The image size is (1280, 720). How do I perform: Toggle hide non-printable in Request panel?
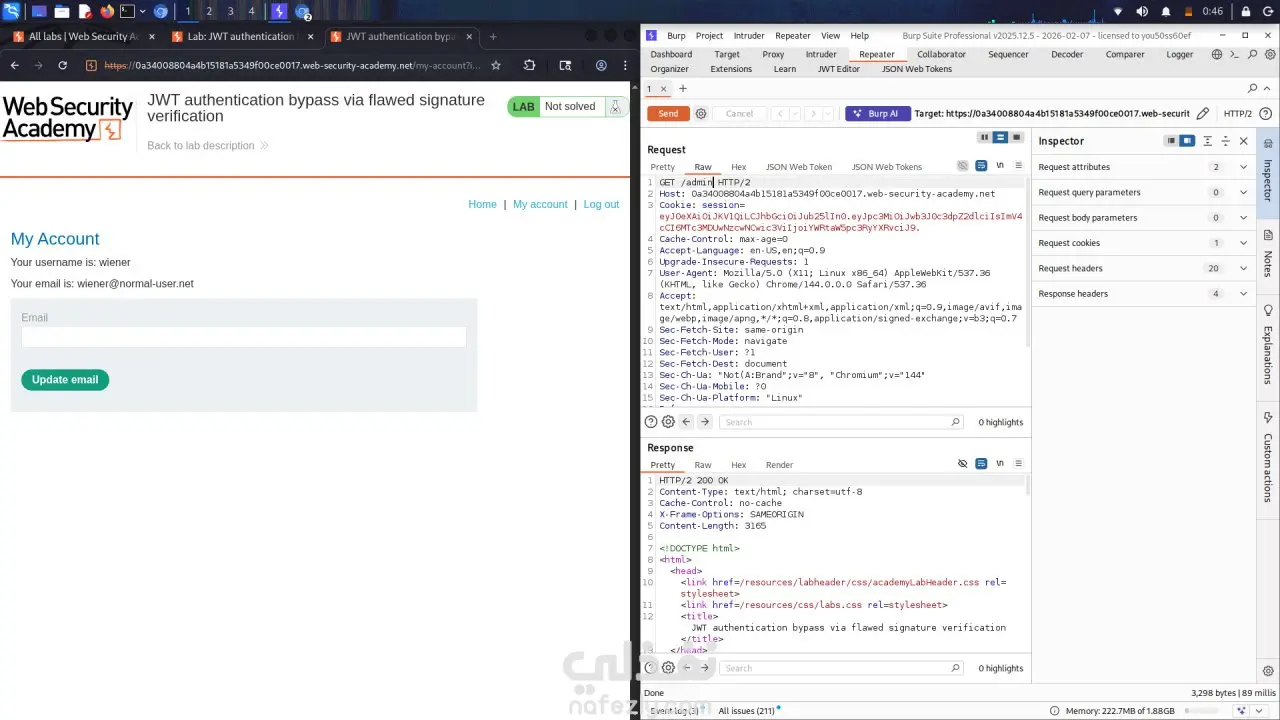click(963, 166)
